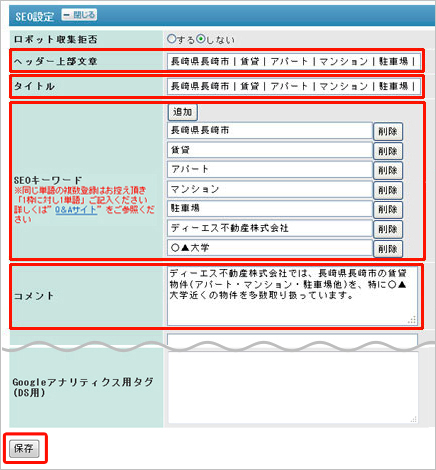Delete the 長崎県長崎市 keyword
The height and width of the screenshot is (470, 436).
[388, 131]
